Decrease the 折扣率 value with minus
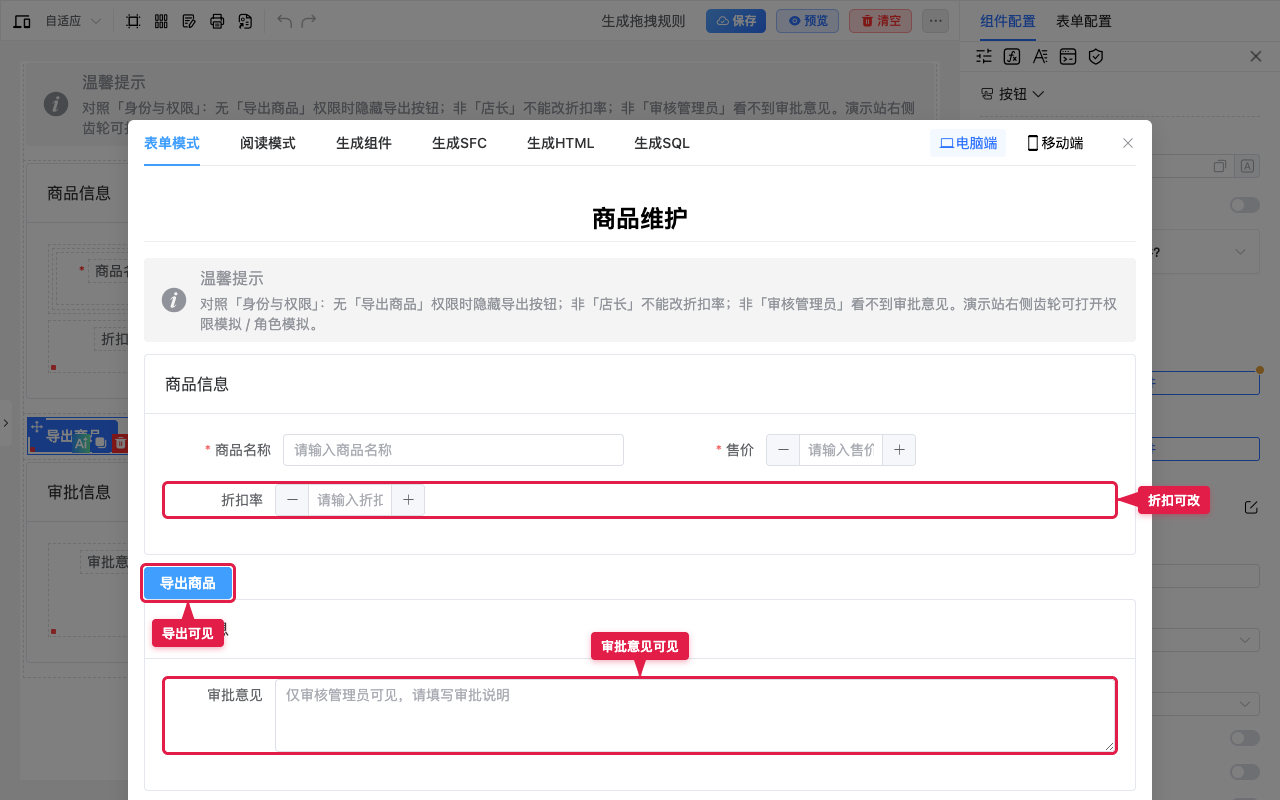Image resolution: width=1280 pixels, height=800 pixels. [x=292, y=500]
